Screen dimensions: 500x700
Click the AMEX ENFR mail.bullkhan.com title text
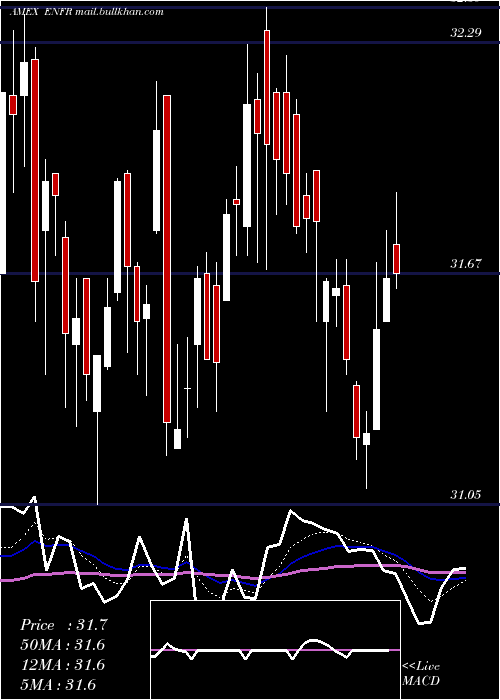pyautogui.click(x=87, y=12)
